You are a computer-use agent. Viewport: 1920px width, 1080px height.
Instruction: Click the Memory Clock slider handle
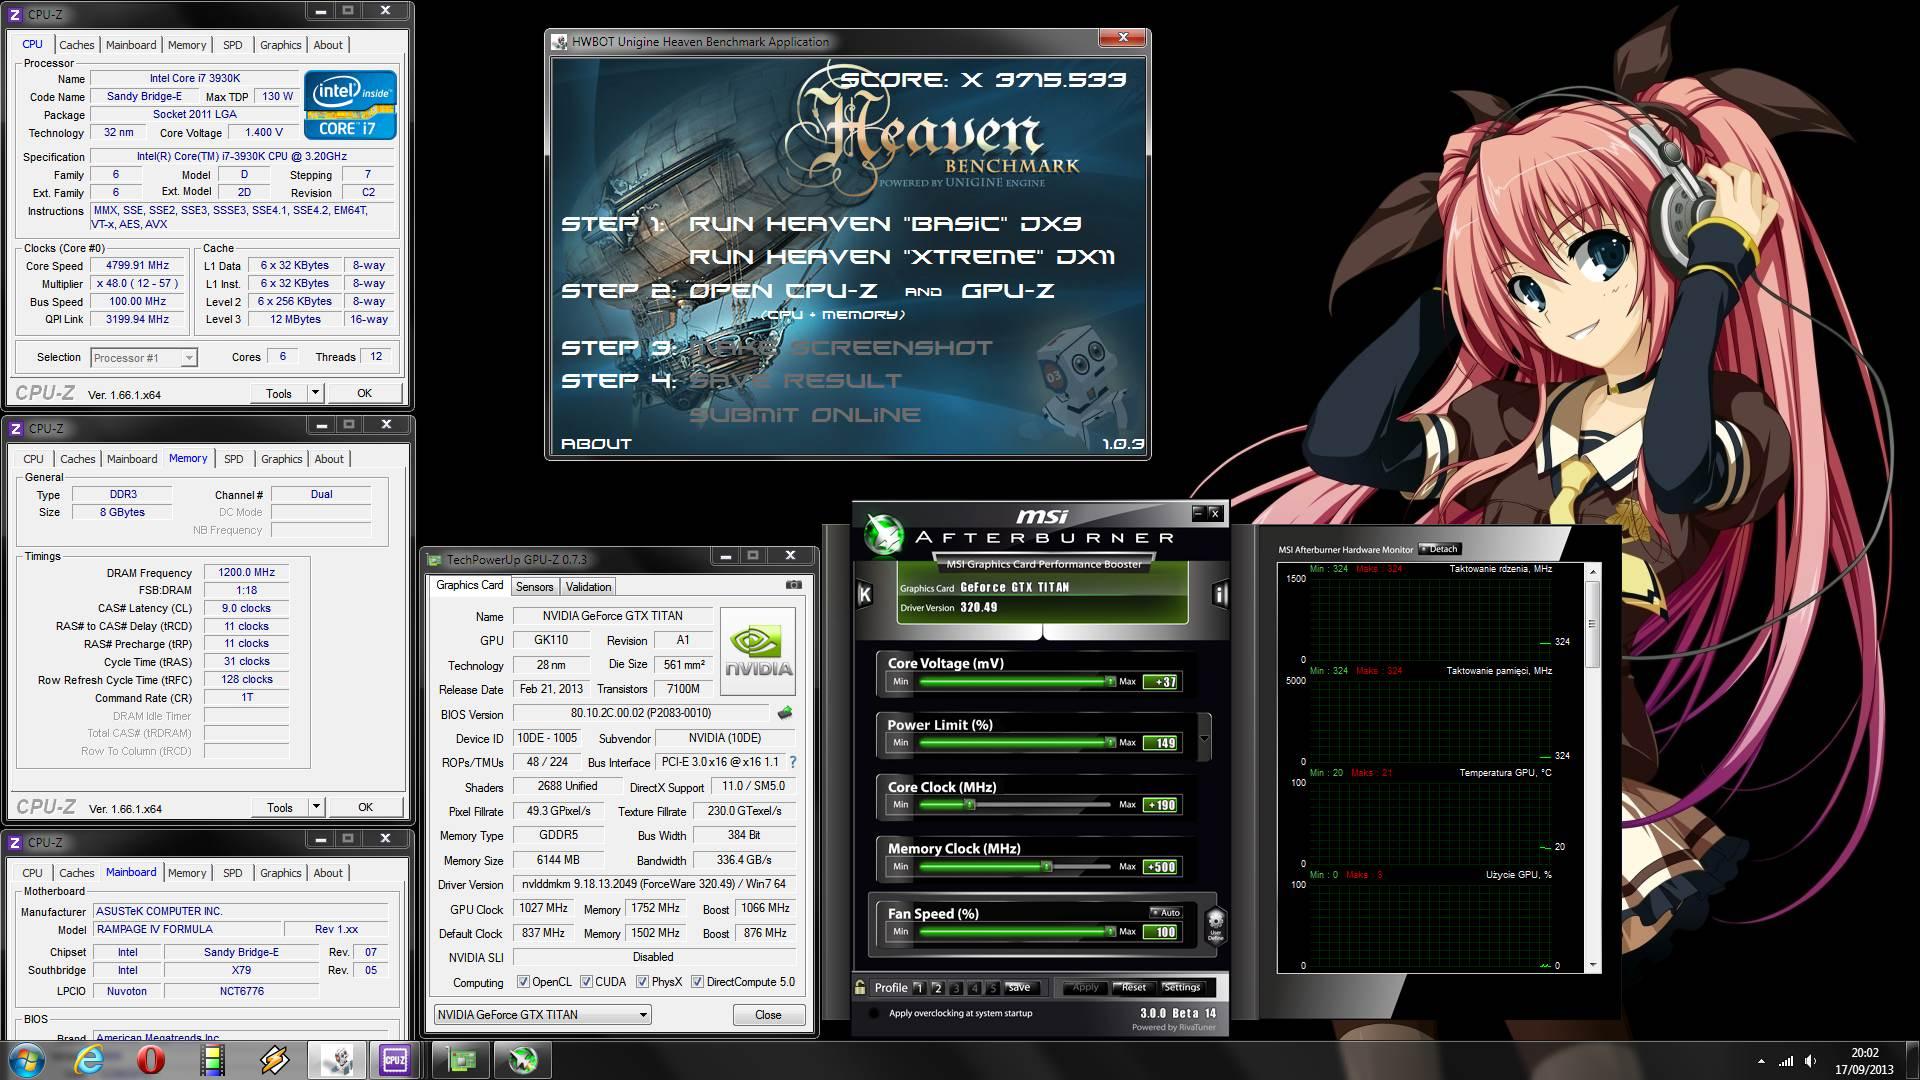point(1046,867)
